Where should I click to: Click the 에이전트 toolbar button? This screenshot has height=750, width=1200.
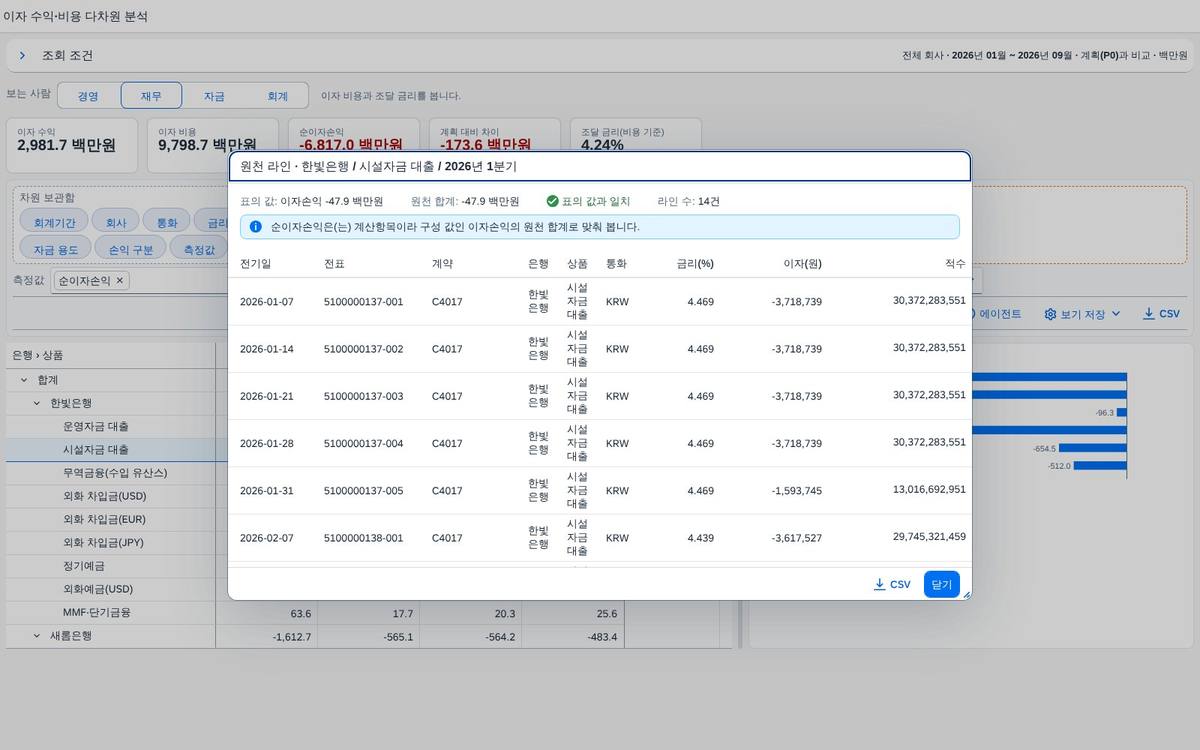996,314
